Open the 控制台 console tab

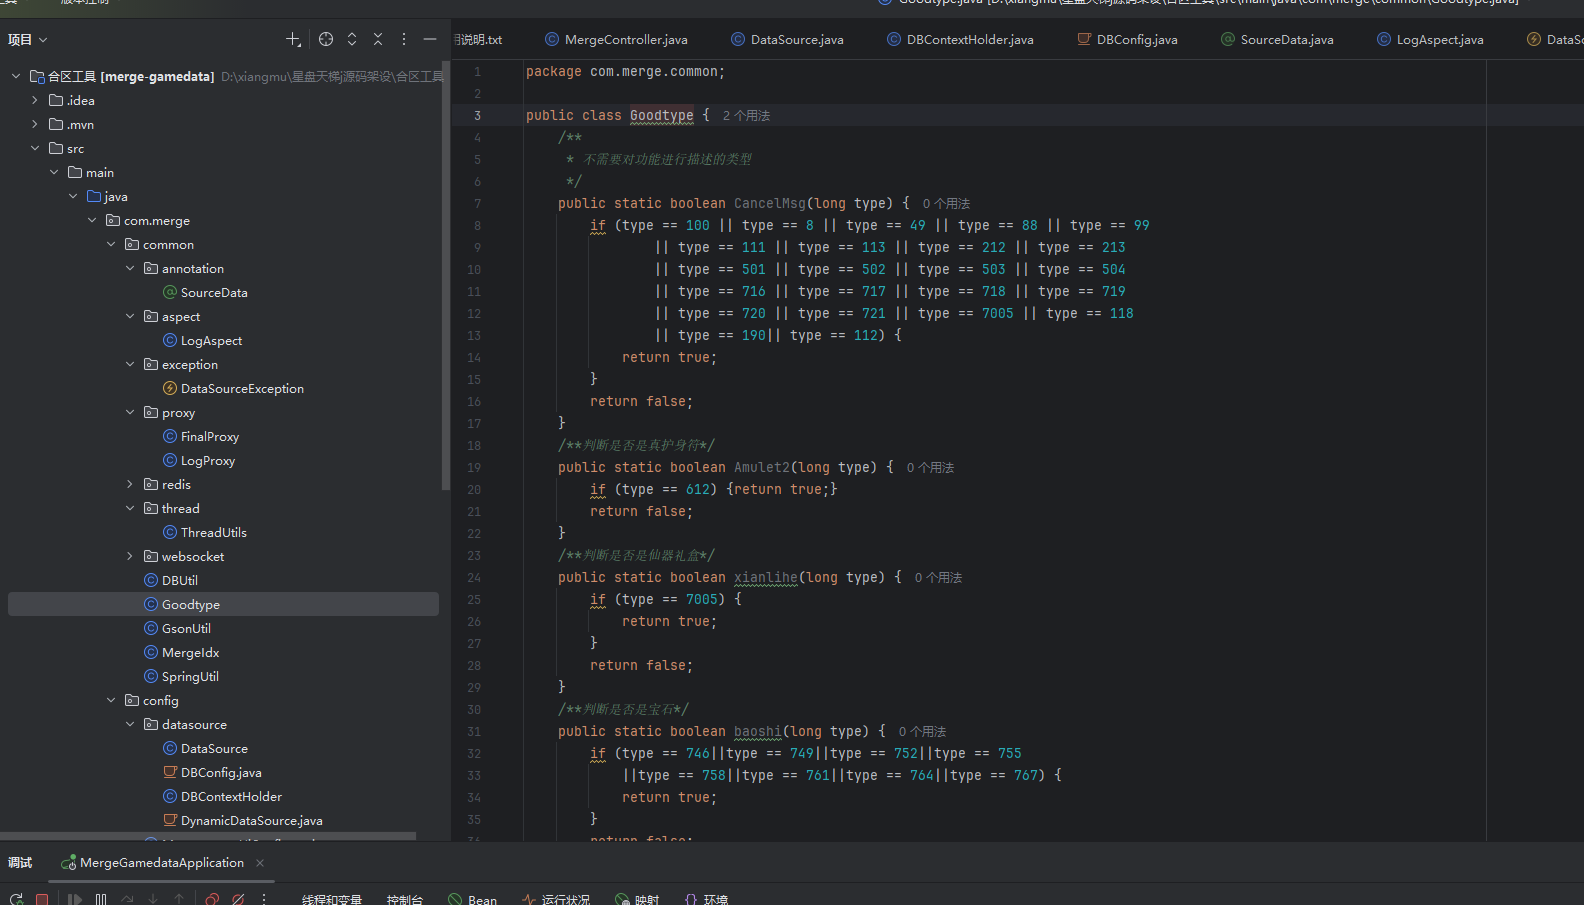(x=405, y=899)
